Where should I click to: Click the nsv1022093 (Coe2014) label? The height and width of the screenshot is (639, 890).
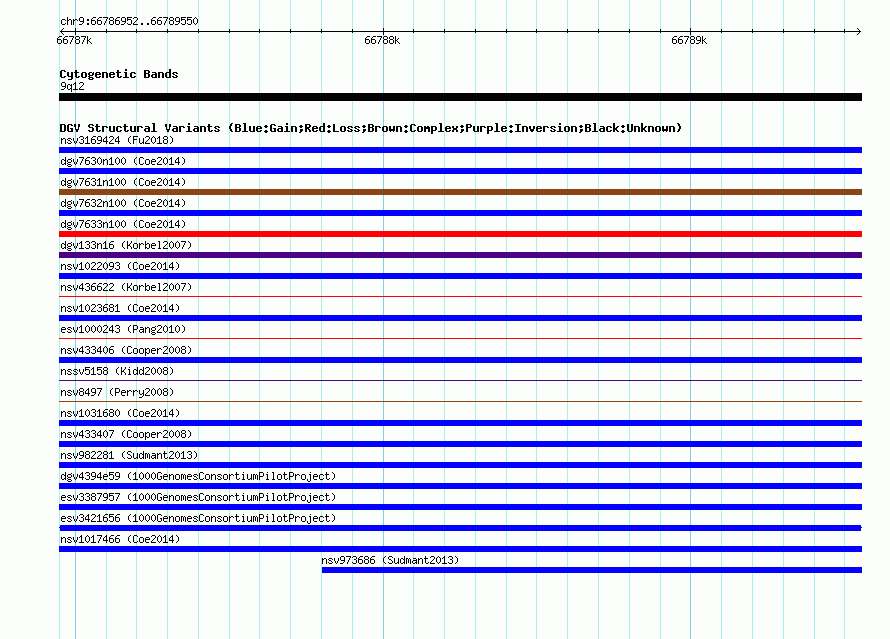pos(120,266)
